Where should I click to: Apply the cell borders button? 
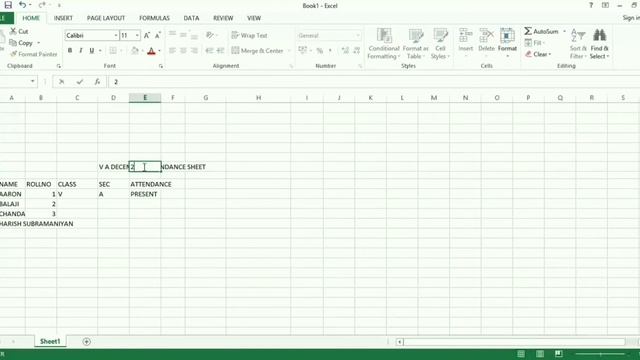[113, 51]
